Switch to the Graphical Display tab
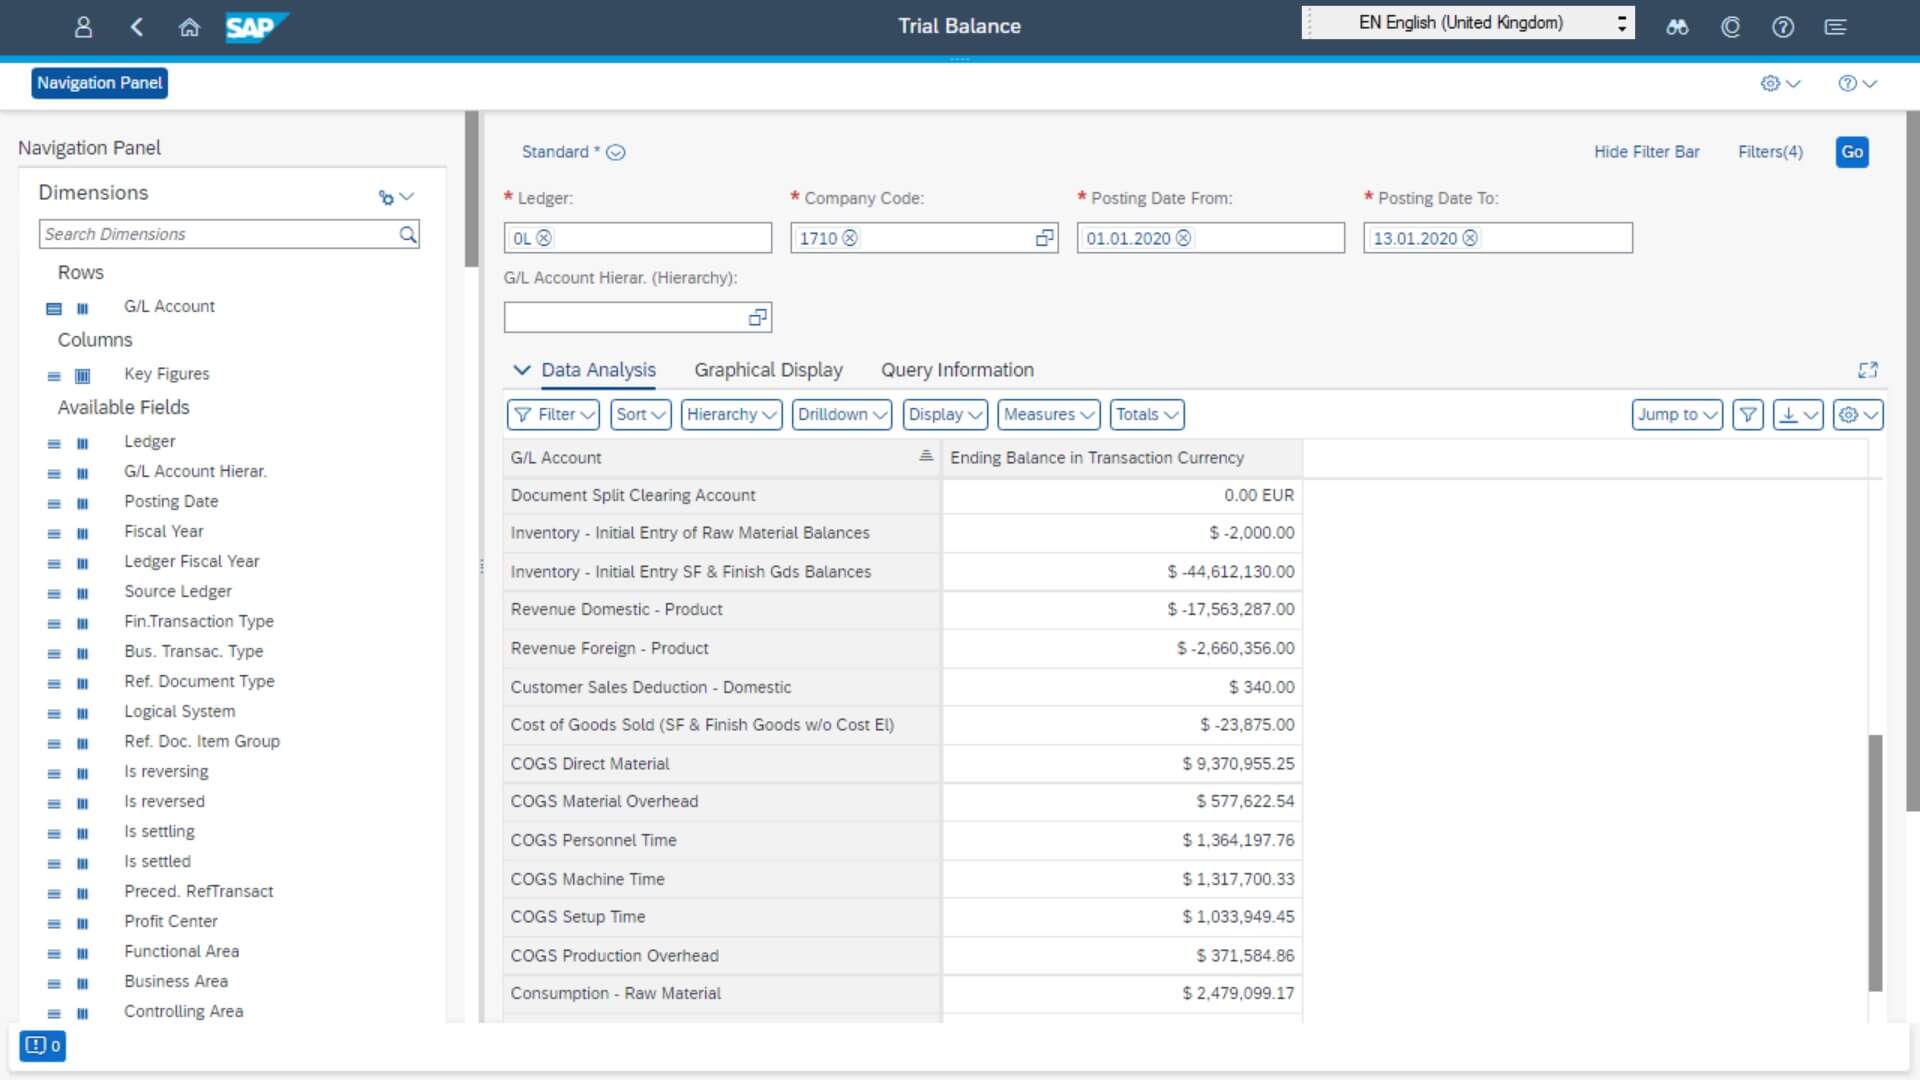 tap(768, 370)
